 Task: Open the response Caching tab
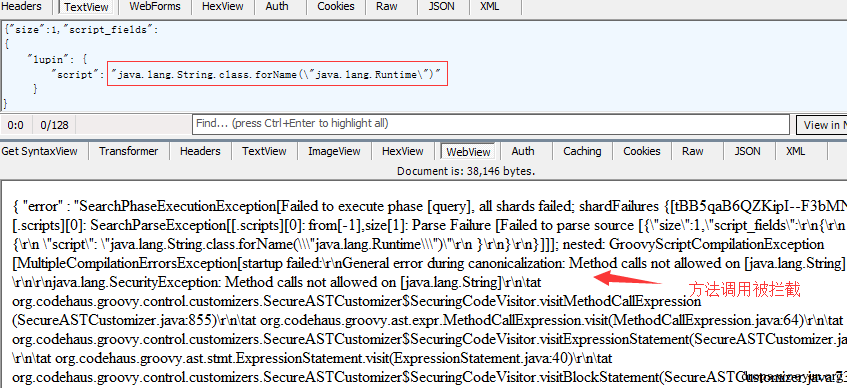point(582,151)
